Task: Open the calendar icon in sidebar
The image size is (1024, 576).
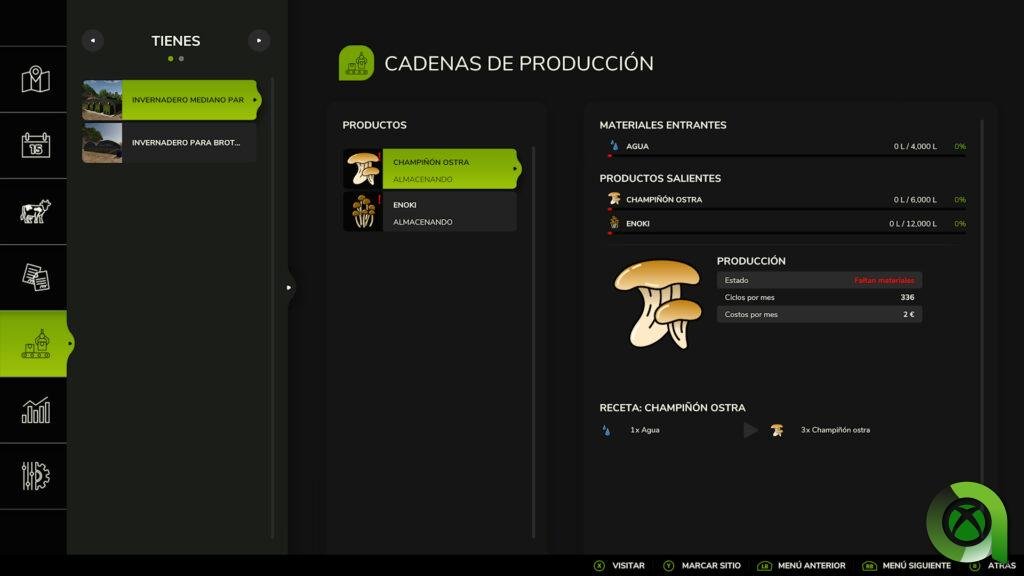Action: click(35, 146)
